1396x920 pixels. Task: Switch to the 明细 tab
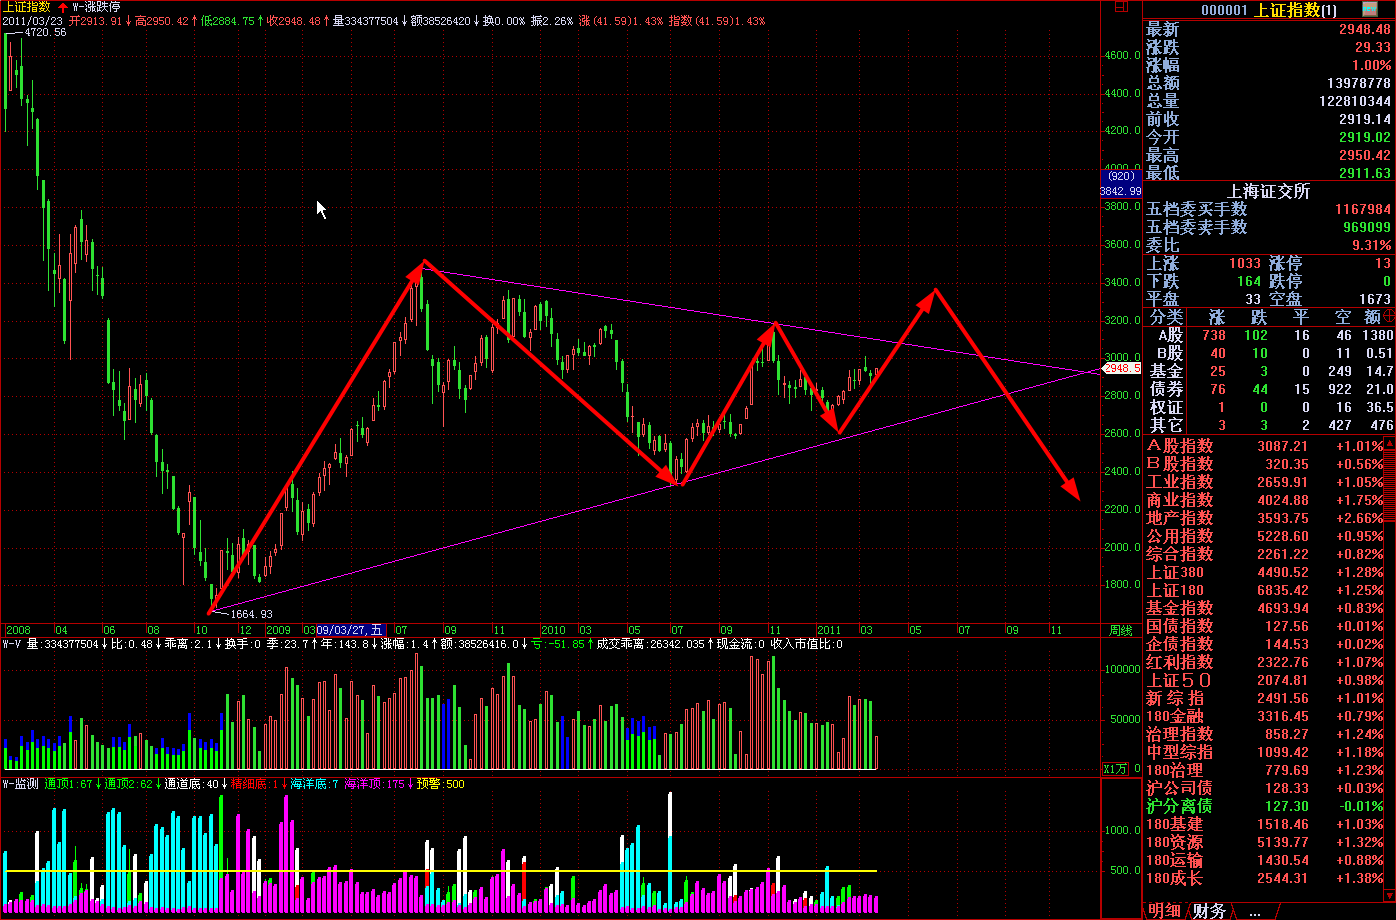[1164, 910]
